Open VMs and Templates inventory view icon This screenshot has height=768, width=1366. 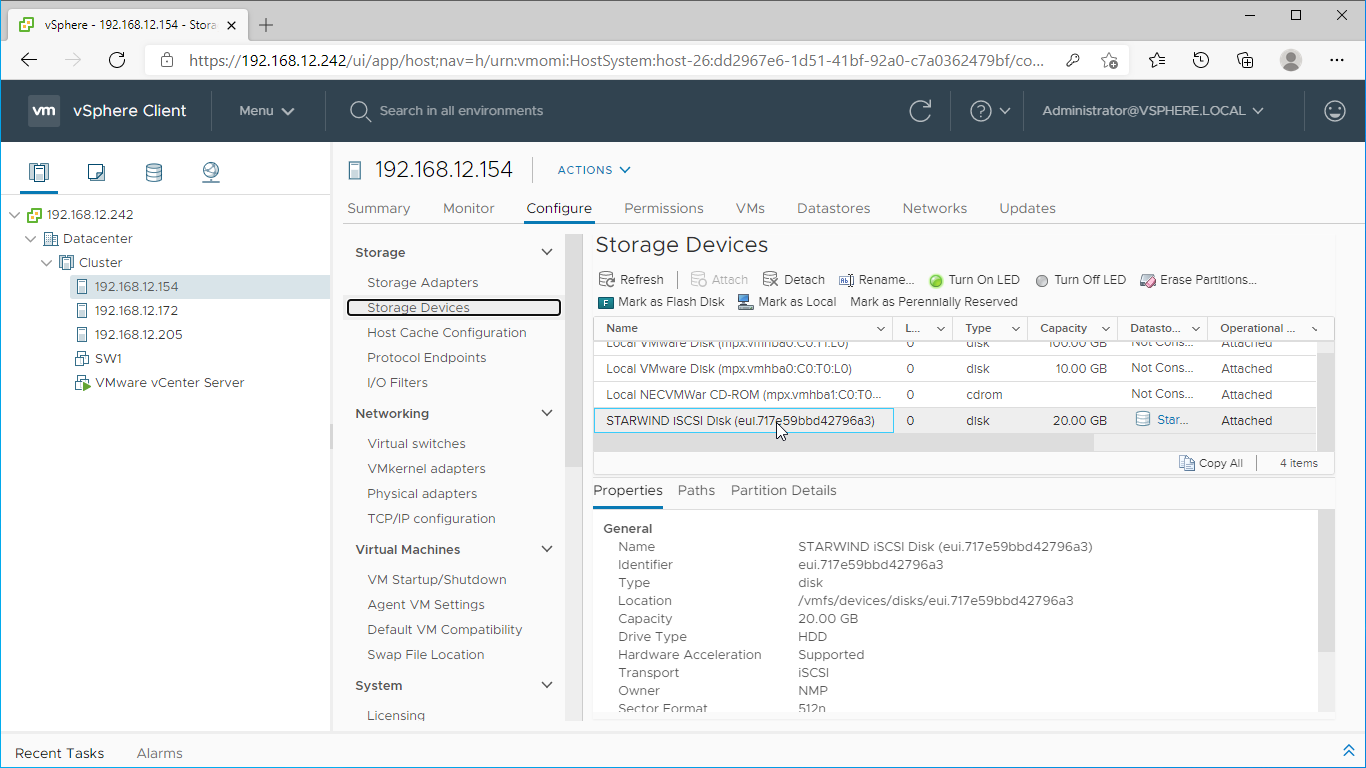[x=96, y=172]
